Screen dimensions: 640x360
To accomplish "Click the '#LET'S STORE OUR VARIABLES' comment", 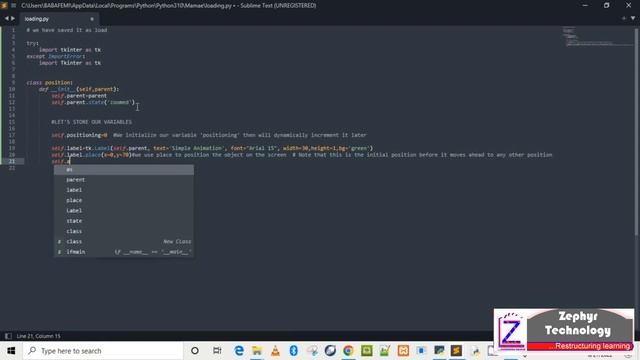I will click(x=91, y=122).
